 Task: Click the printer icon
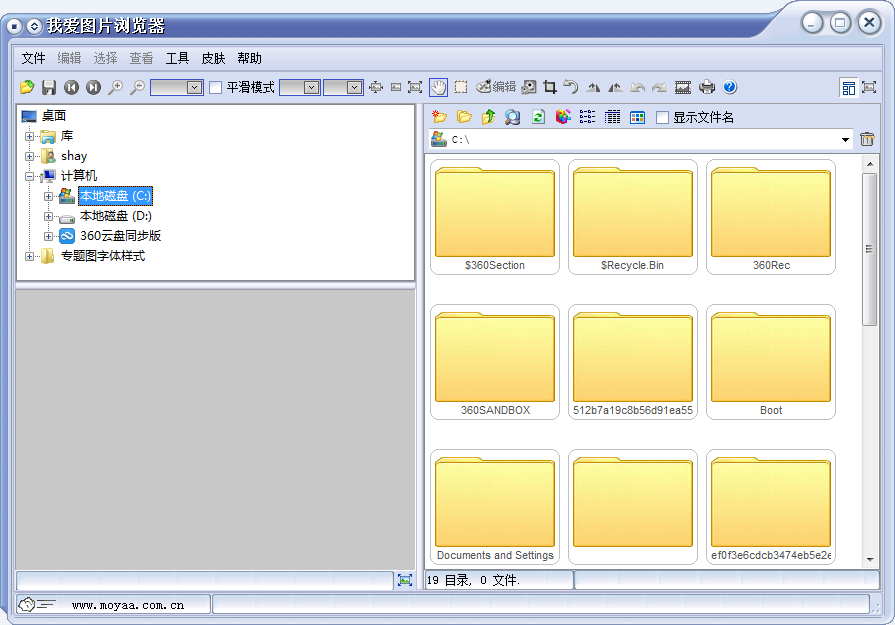tap(707, 88)
